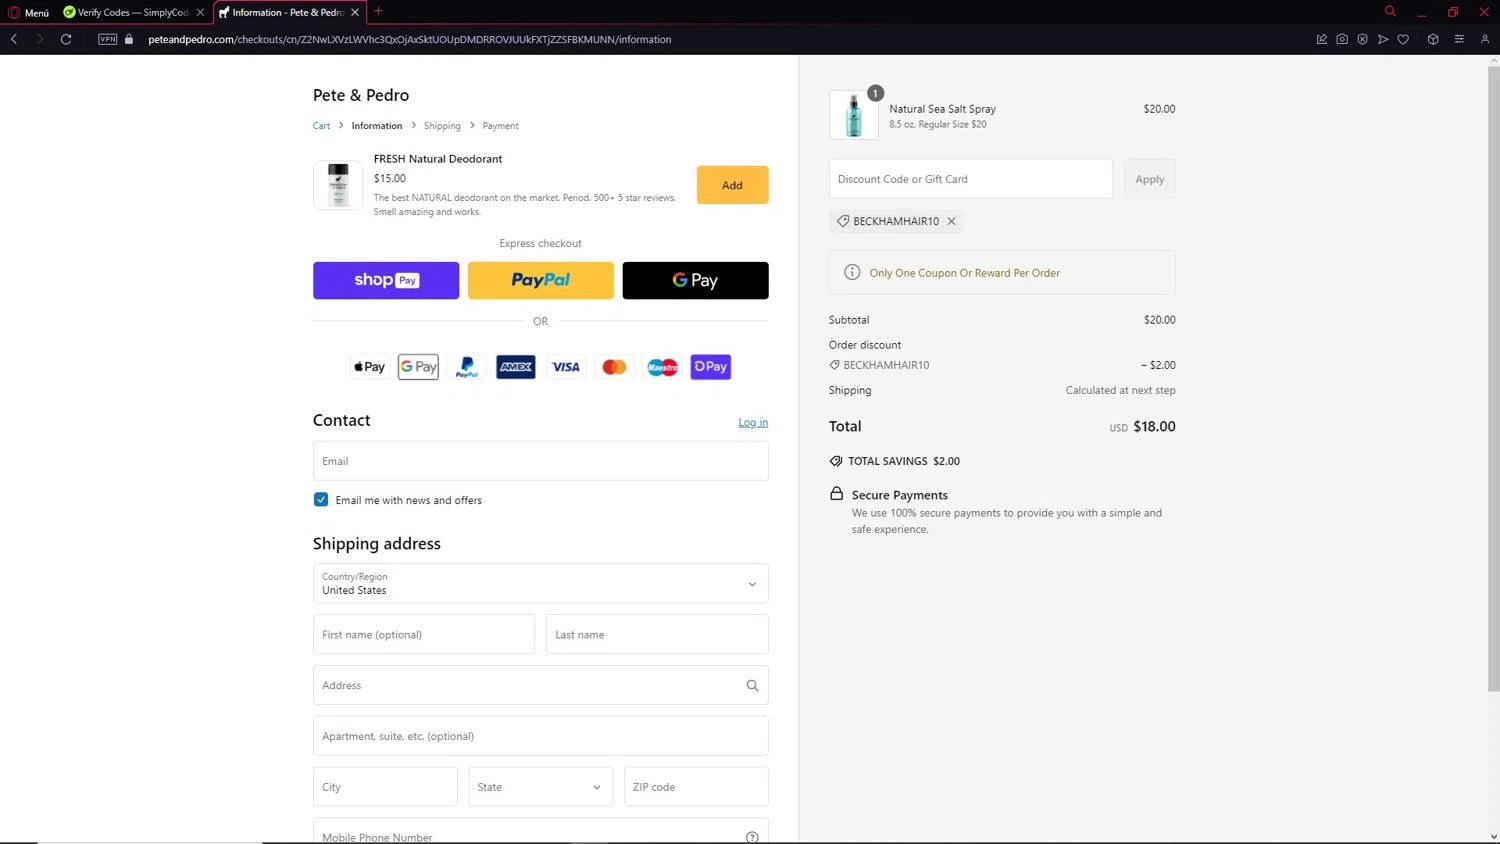The image size is (1500, 844).
Task: Focus the Discount Code or Gift Card field
Action: click(971, 179)
